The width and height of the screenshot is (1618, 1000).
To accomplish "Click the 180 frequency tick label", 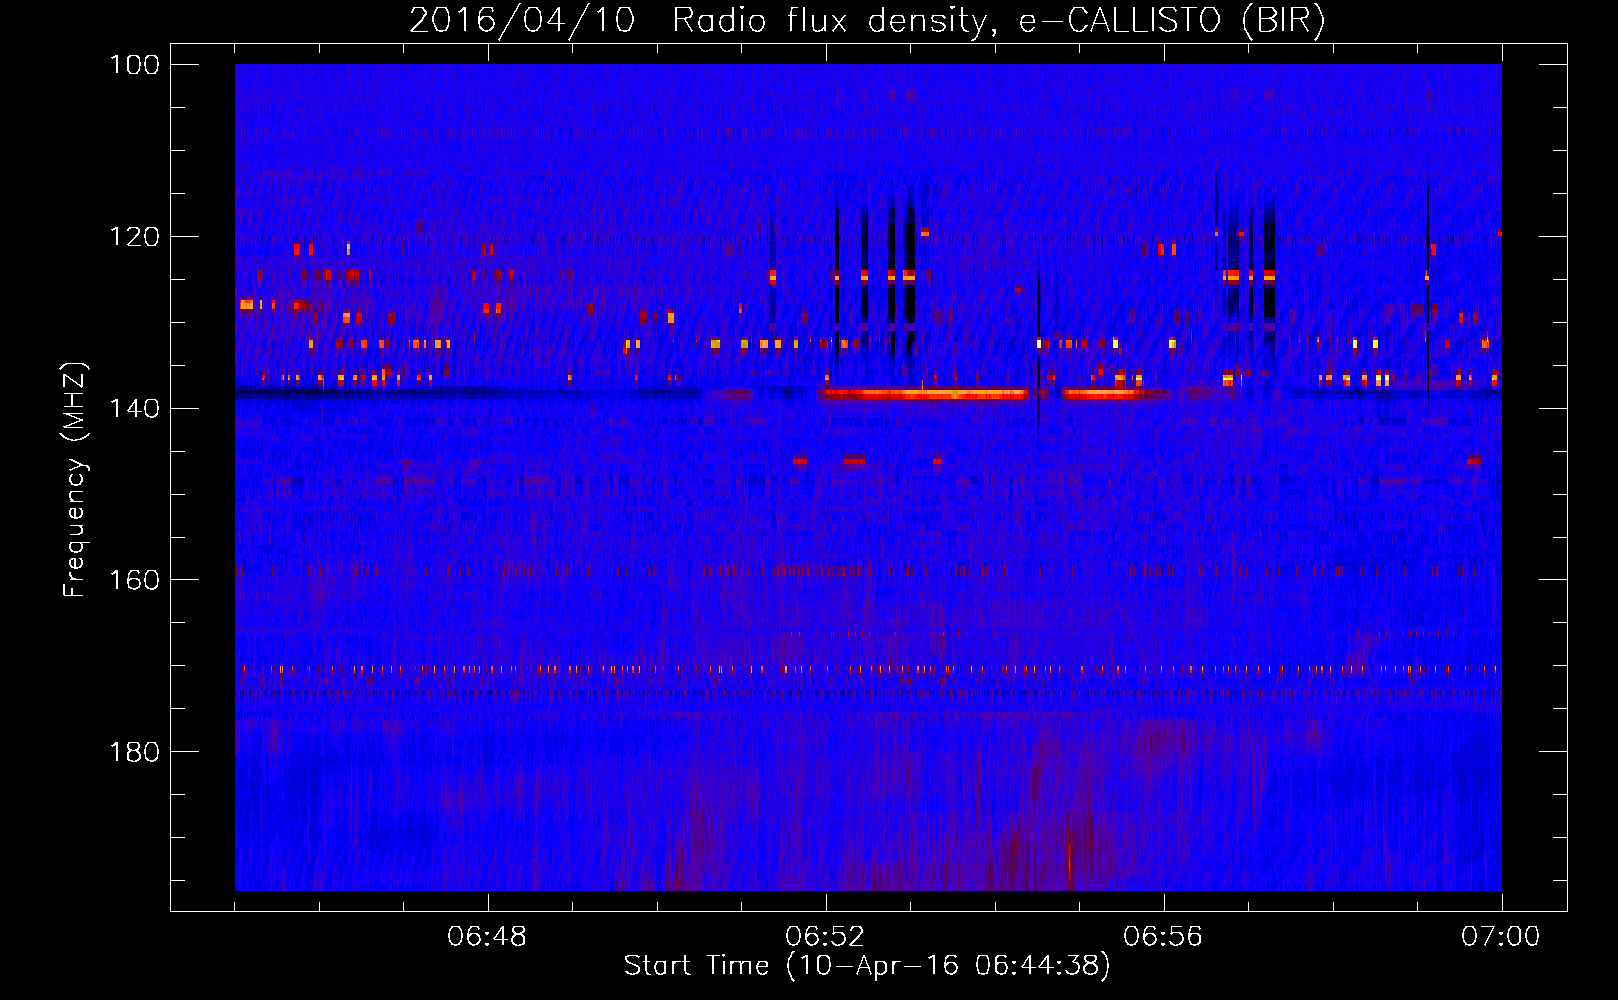I will pyautogui.click(x=134, y=751).
